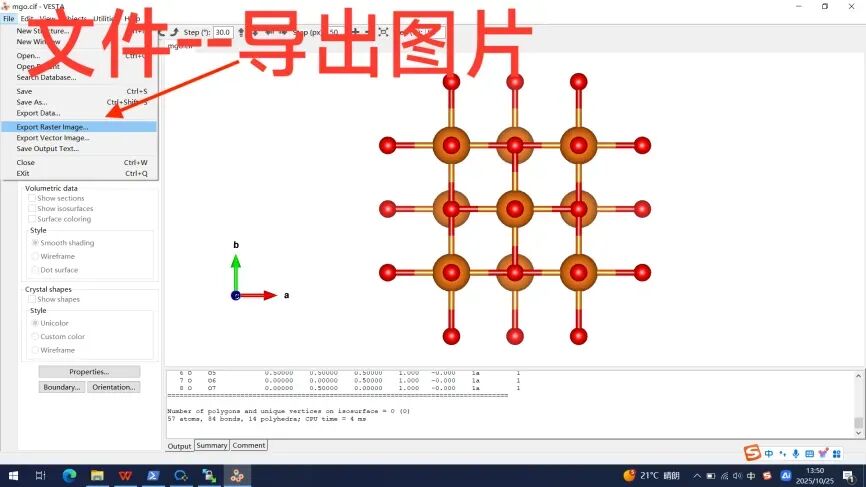Viewport: 866px width, 487px height.
Task: Click the Step (°) value field
Action: 223,33
